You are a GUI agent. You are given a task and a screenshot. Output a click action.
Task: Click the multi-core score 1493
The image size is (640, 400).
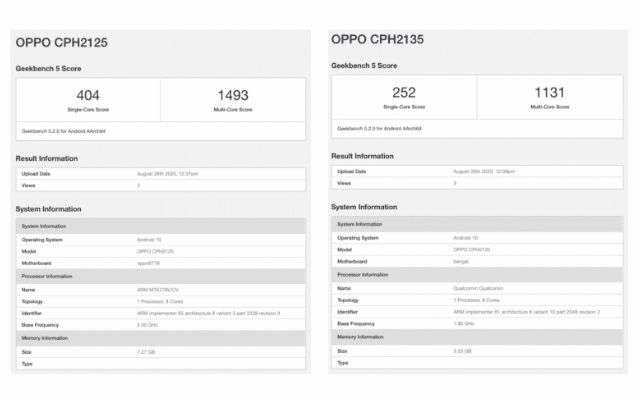click(x=233, y=95)
